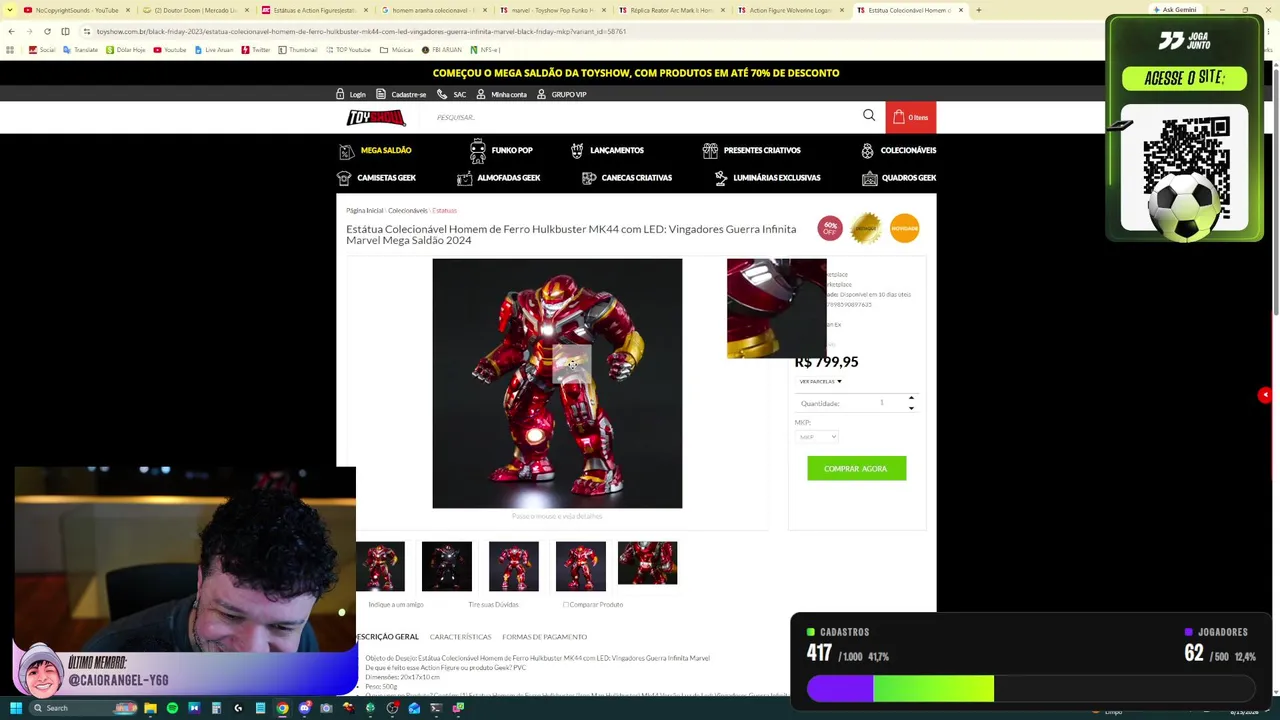Screen dimensions: 1280x720
Task: Open the Dólar Hoje bookmark
Action: [x=126, y=49]
